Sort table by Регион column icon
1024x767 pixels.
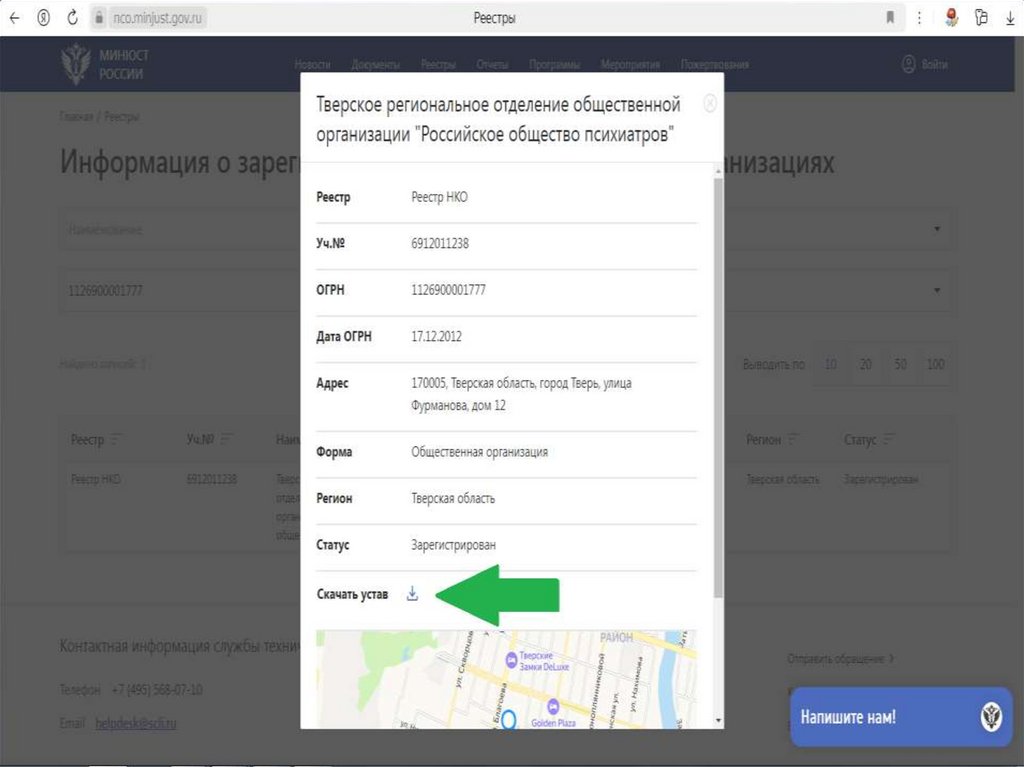pyautogui.click(x=793, y=439)
